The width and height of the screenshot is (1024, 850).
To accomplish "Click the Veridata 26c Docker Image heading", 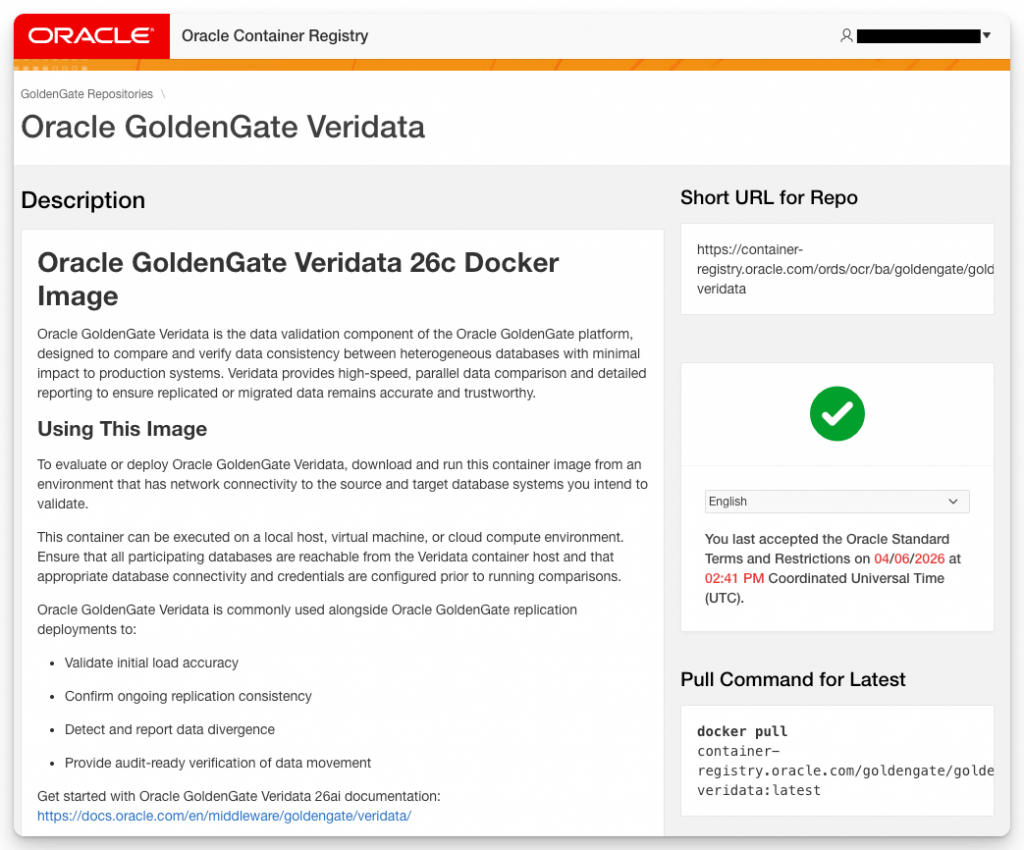I will (298, 279).
